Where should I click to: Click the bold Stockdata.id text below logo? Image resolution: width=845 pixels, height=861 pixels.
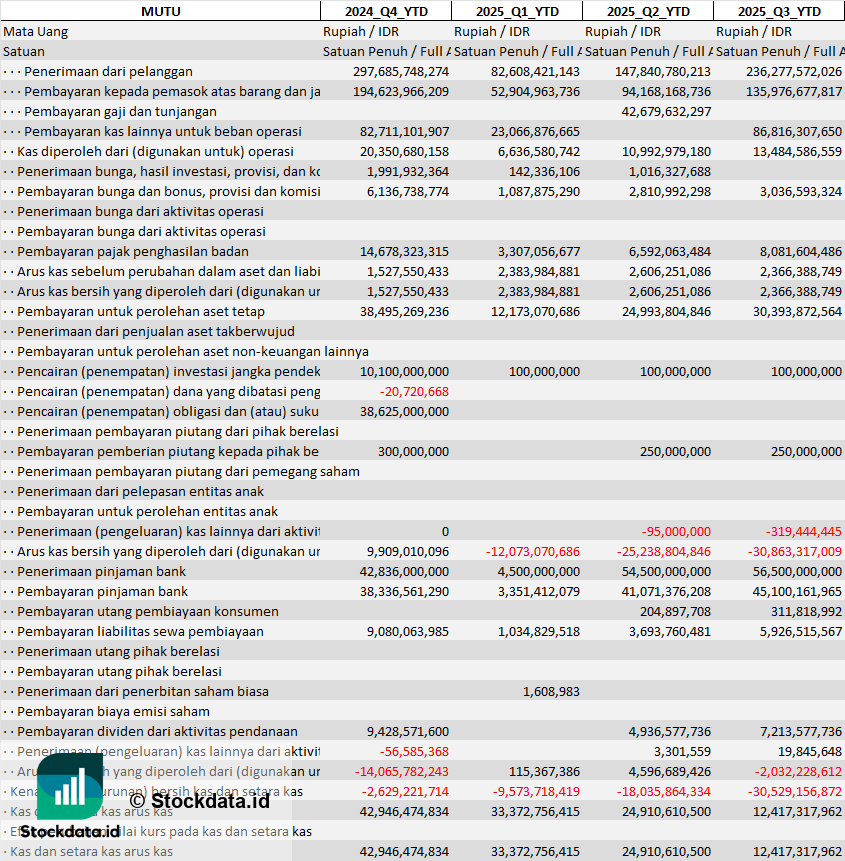tap(70, 831)
